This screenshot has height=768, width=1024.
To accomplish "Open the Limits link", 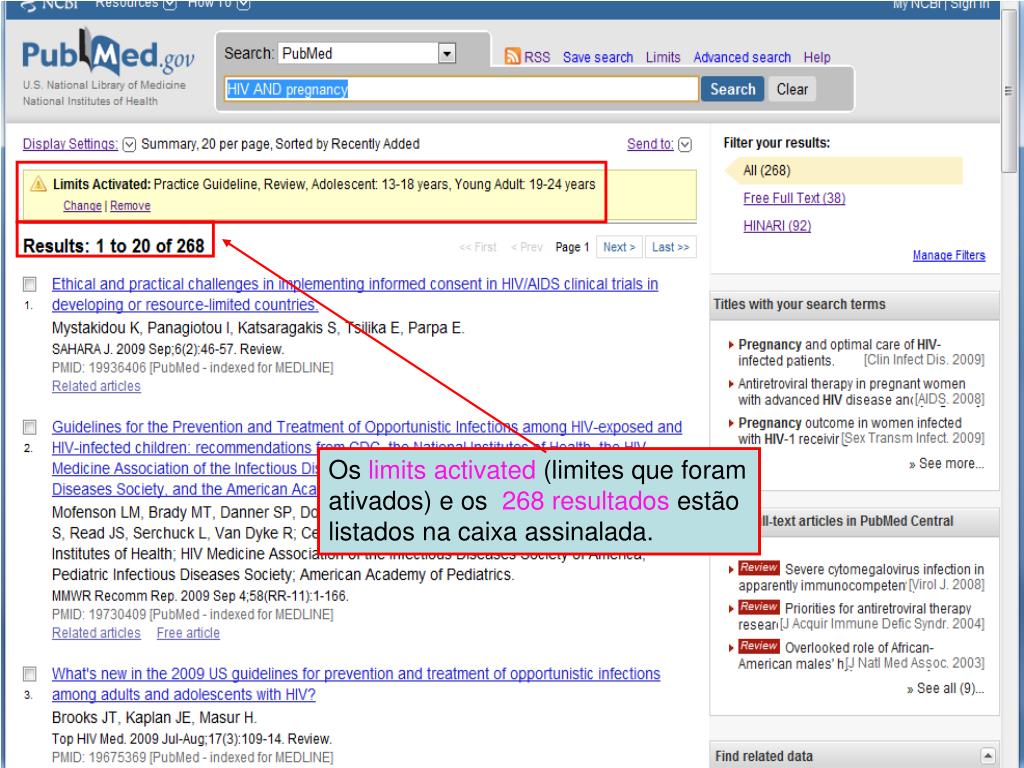I will (x=663, y=57).
